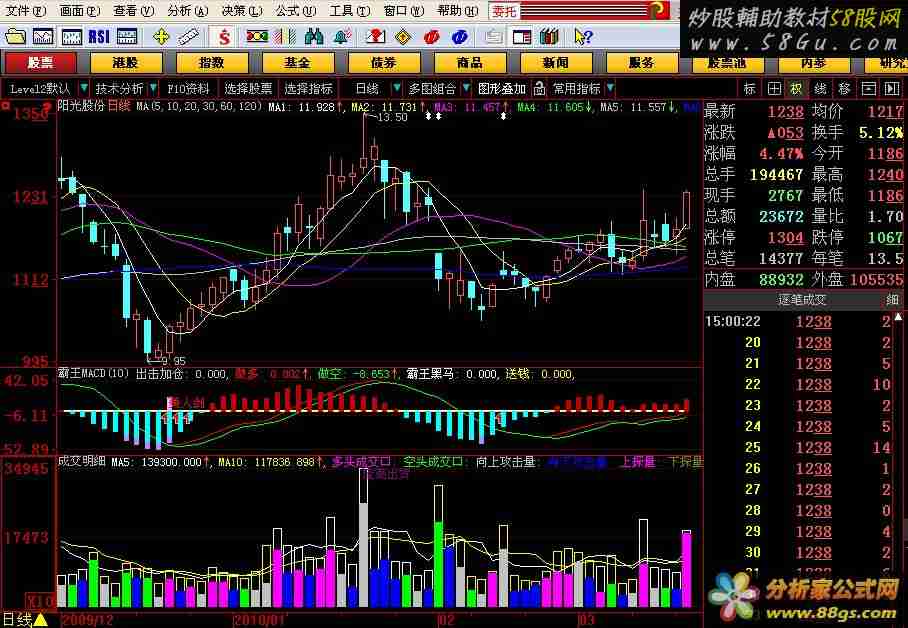Switch to the 基金 tab
The height and width of the screenshot is (628, 908).
298,63
